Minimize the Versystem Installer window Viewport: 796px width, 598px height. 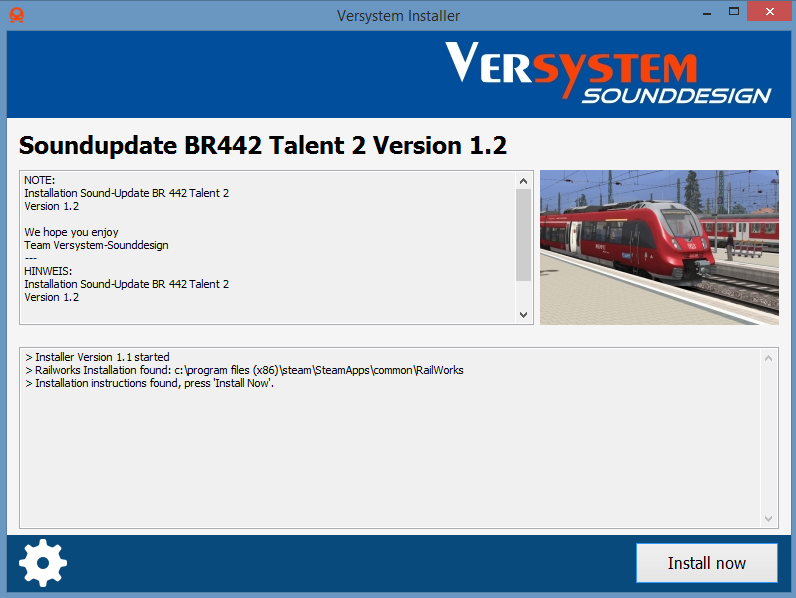(707, 13)
